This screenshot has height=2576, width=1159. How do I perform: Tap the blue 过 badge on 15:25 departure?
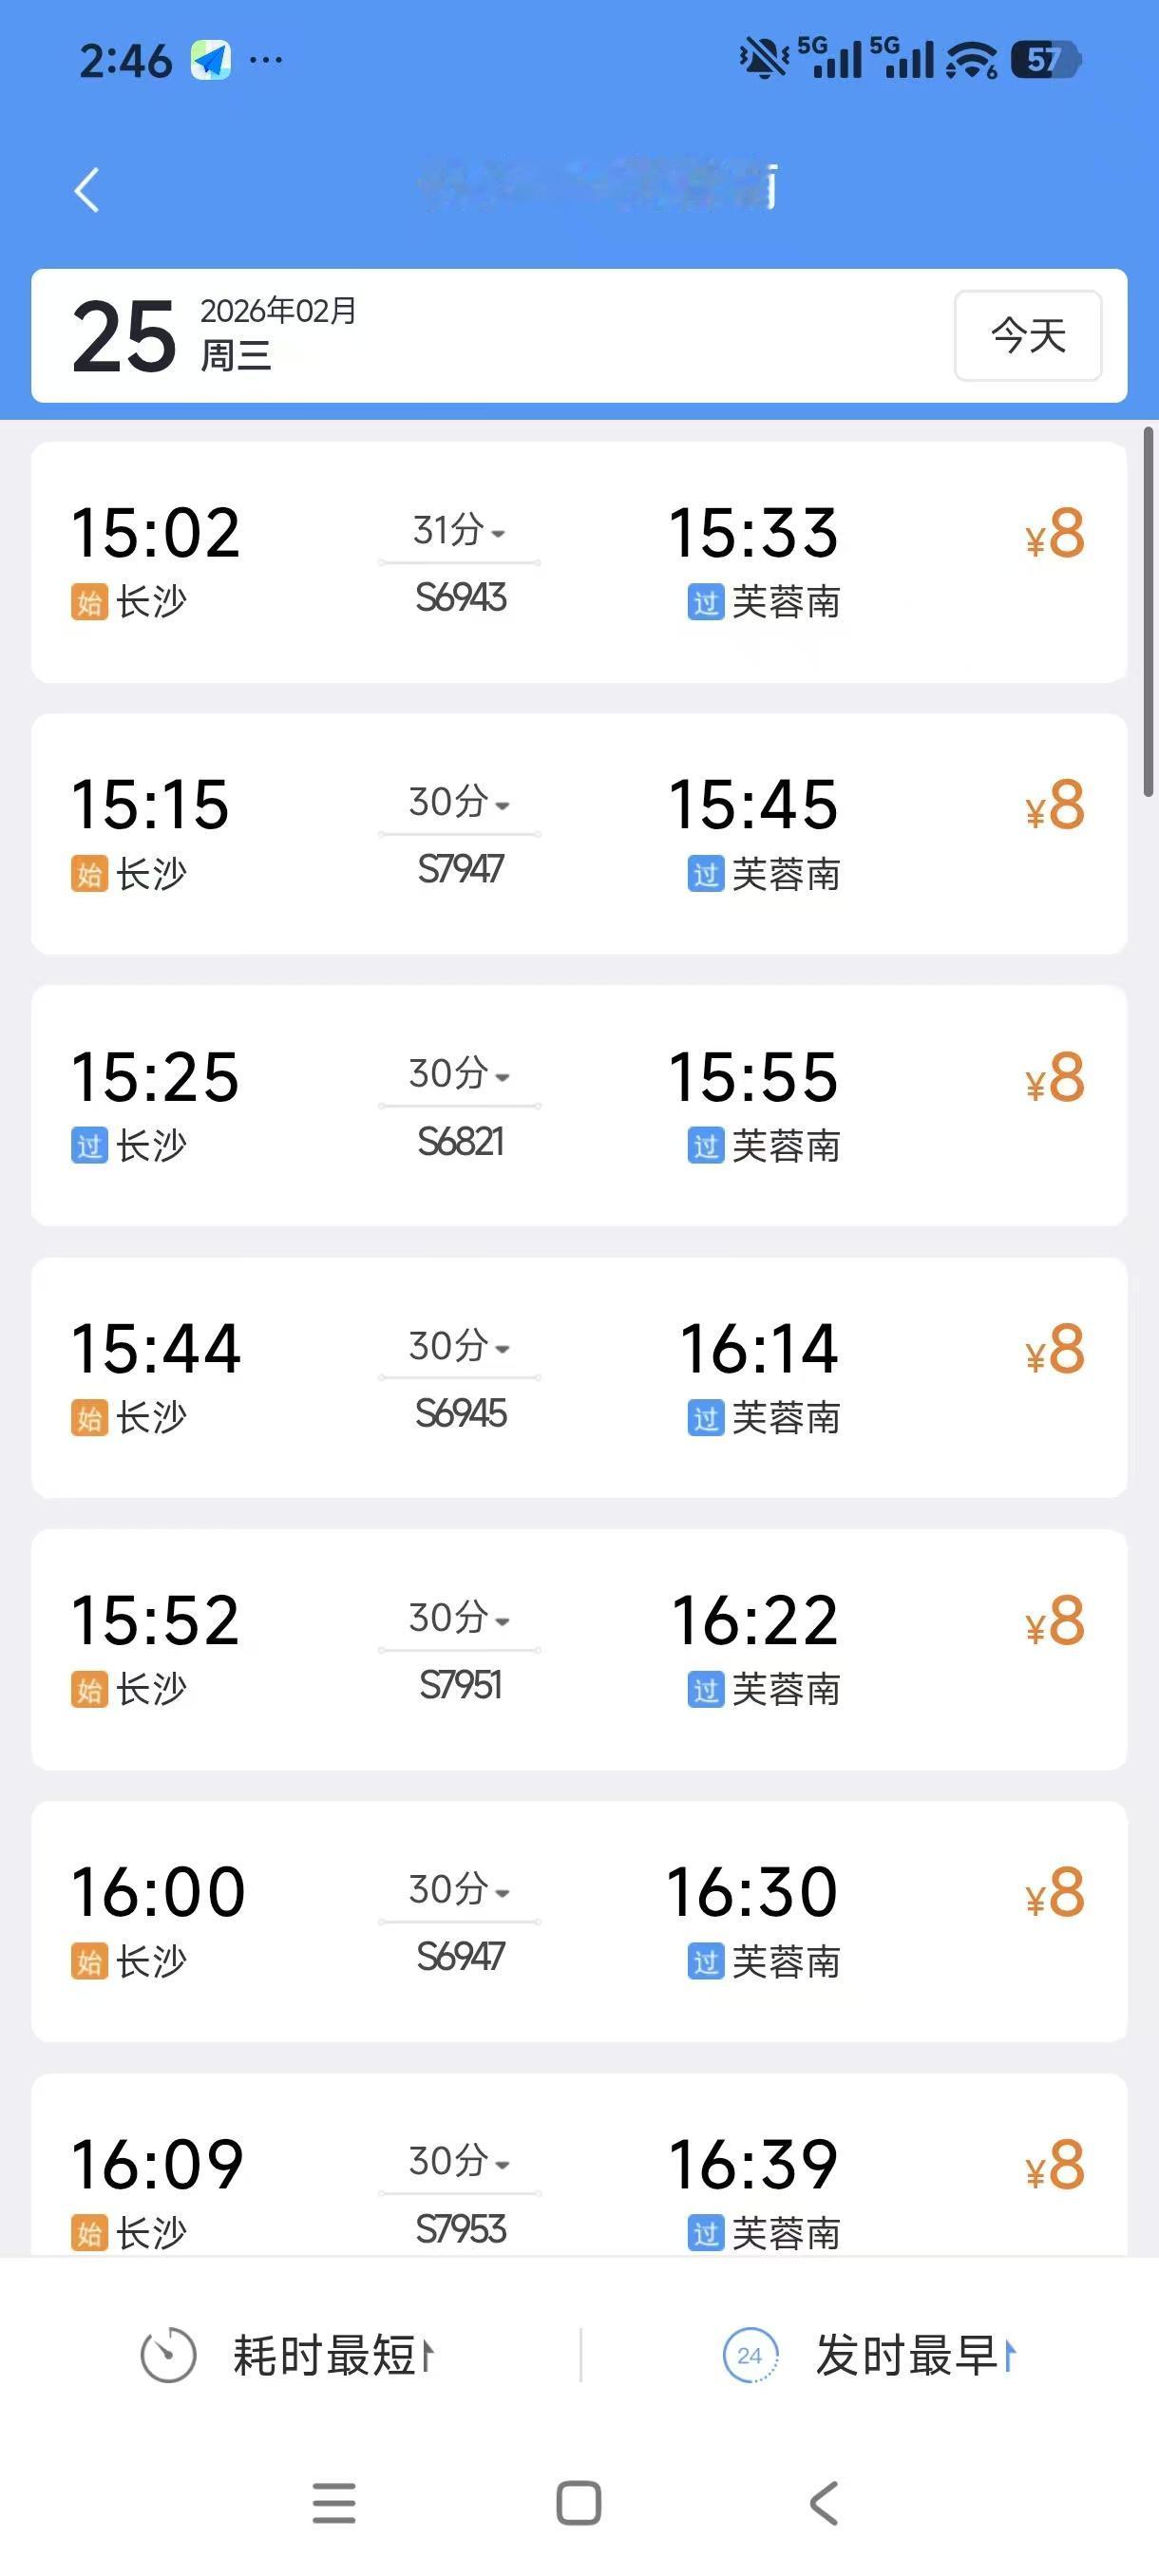pos(89,1146)
